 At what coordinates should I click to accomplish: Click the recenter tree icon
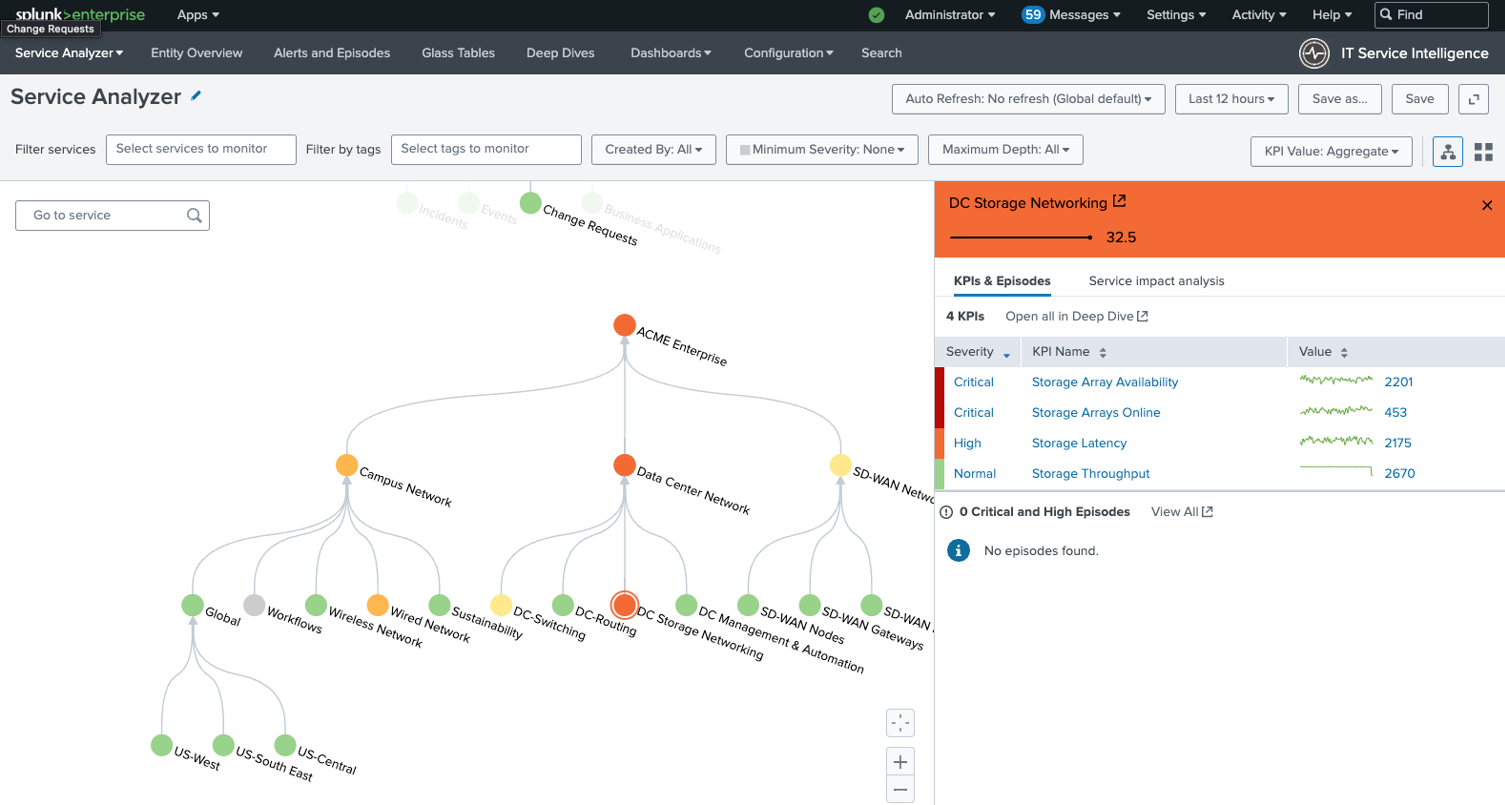coord(900,723)
